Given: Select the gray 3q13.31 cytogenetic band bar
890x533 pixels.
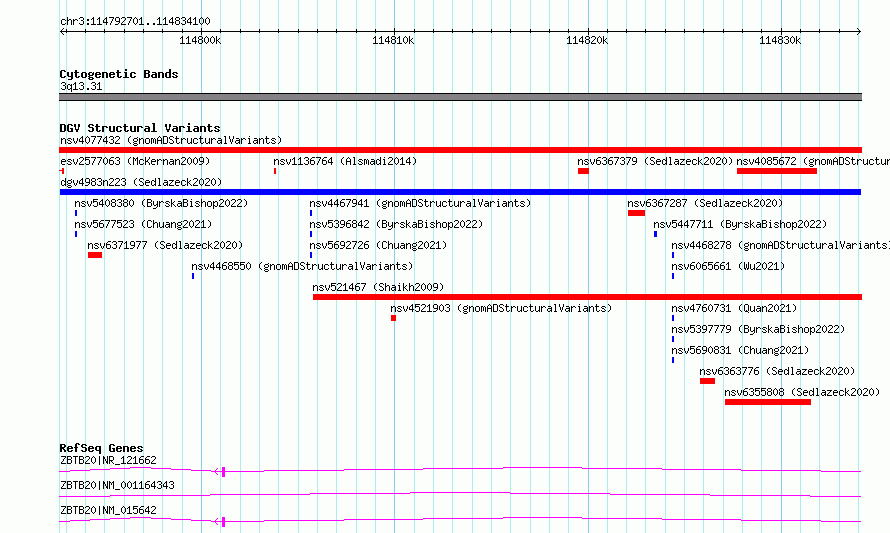Looking at the screenshot, I should [x=460, y=97].
